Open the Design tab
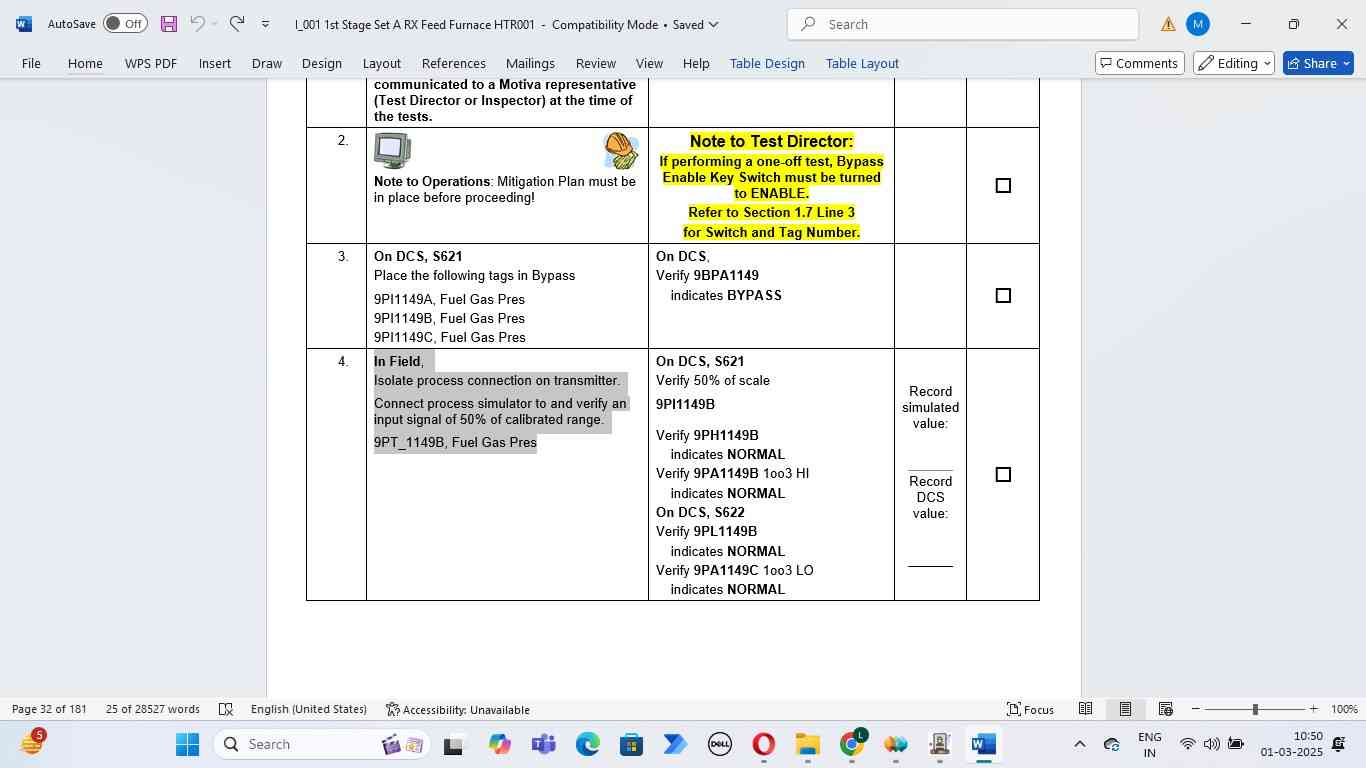This screenshot has height=768, width=1366. tap(322, 63)
